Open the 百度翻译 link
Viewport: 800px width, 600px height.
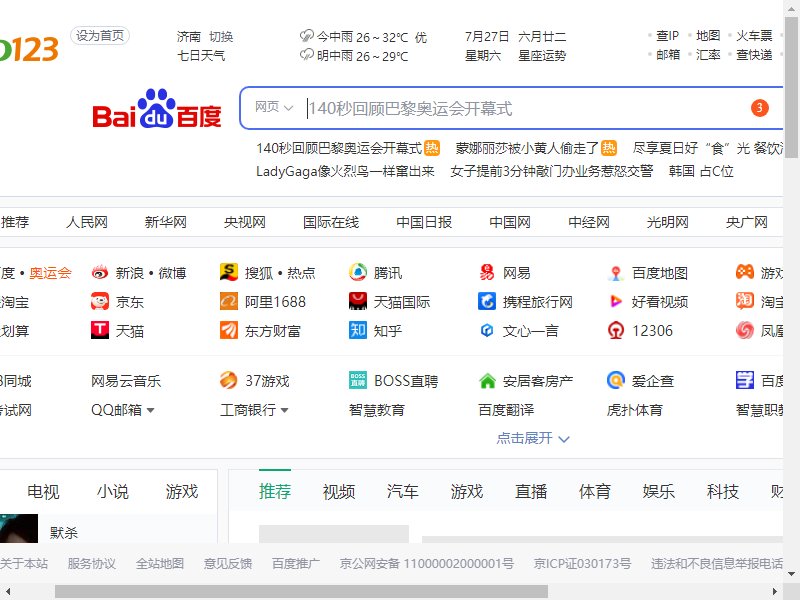506,410
